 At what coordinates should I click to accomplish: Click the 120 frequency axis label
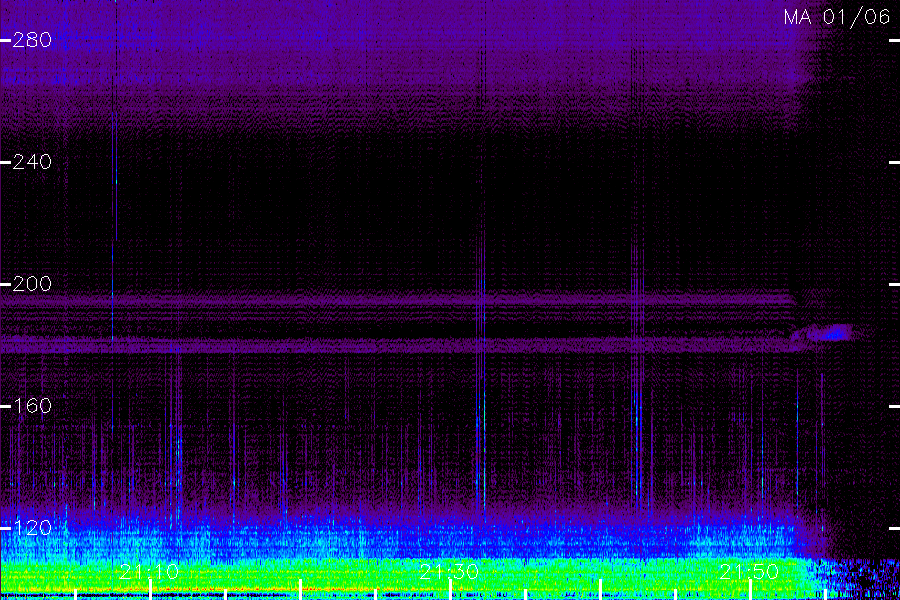point(32,528)
